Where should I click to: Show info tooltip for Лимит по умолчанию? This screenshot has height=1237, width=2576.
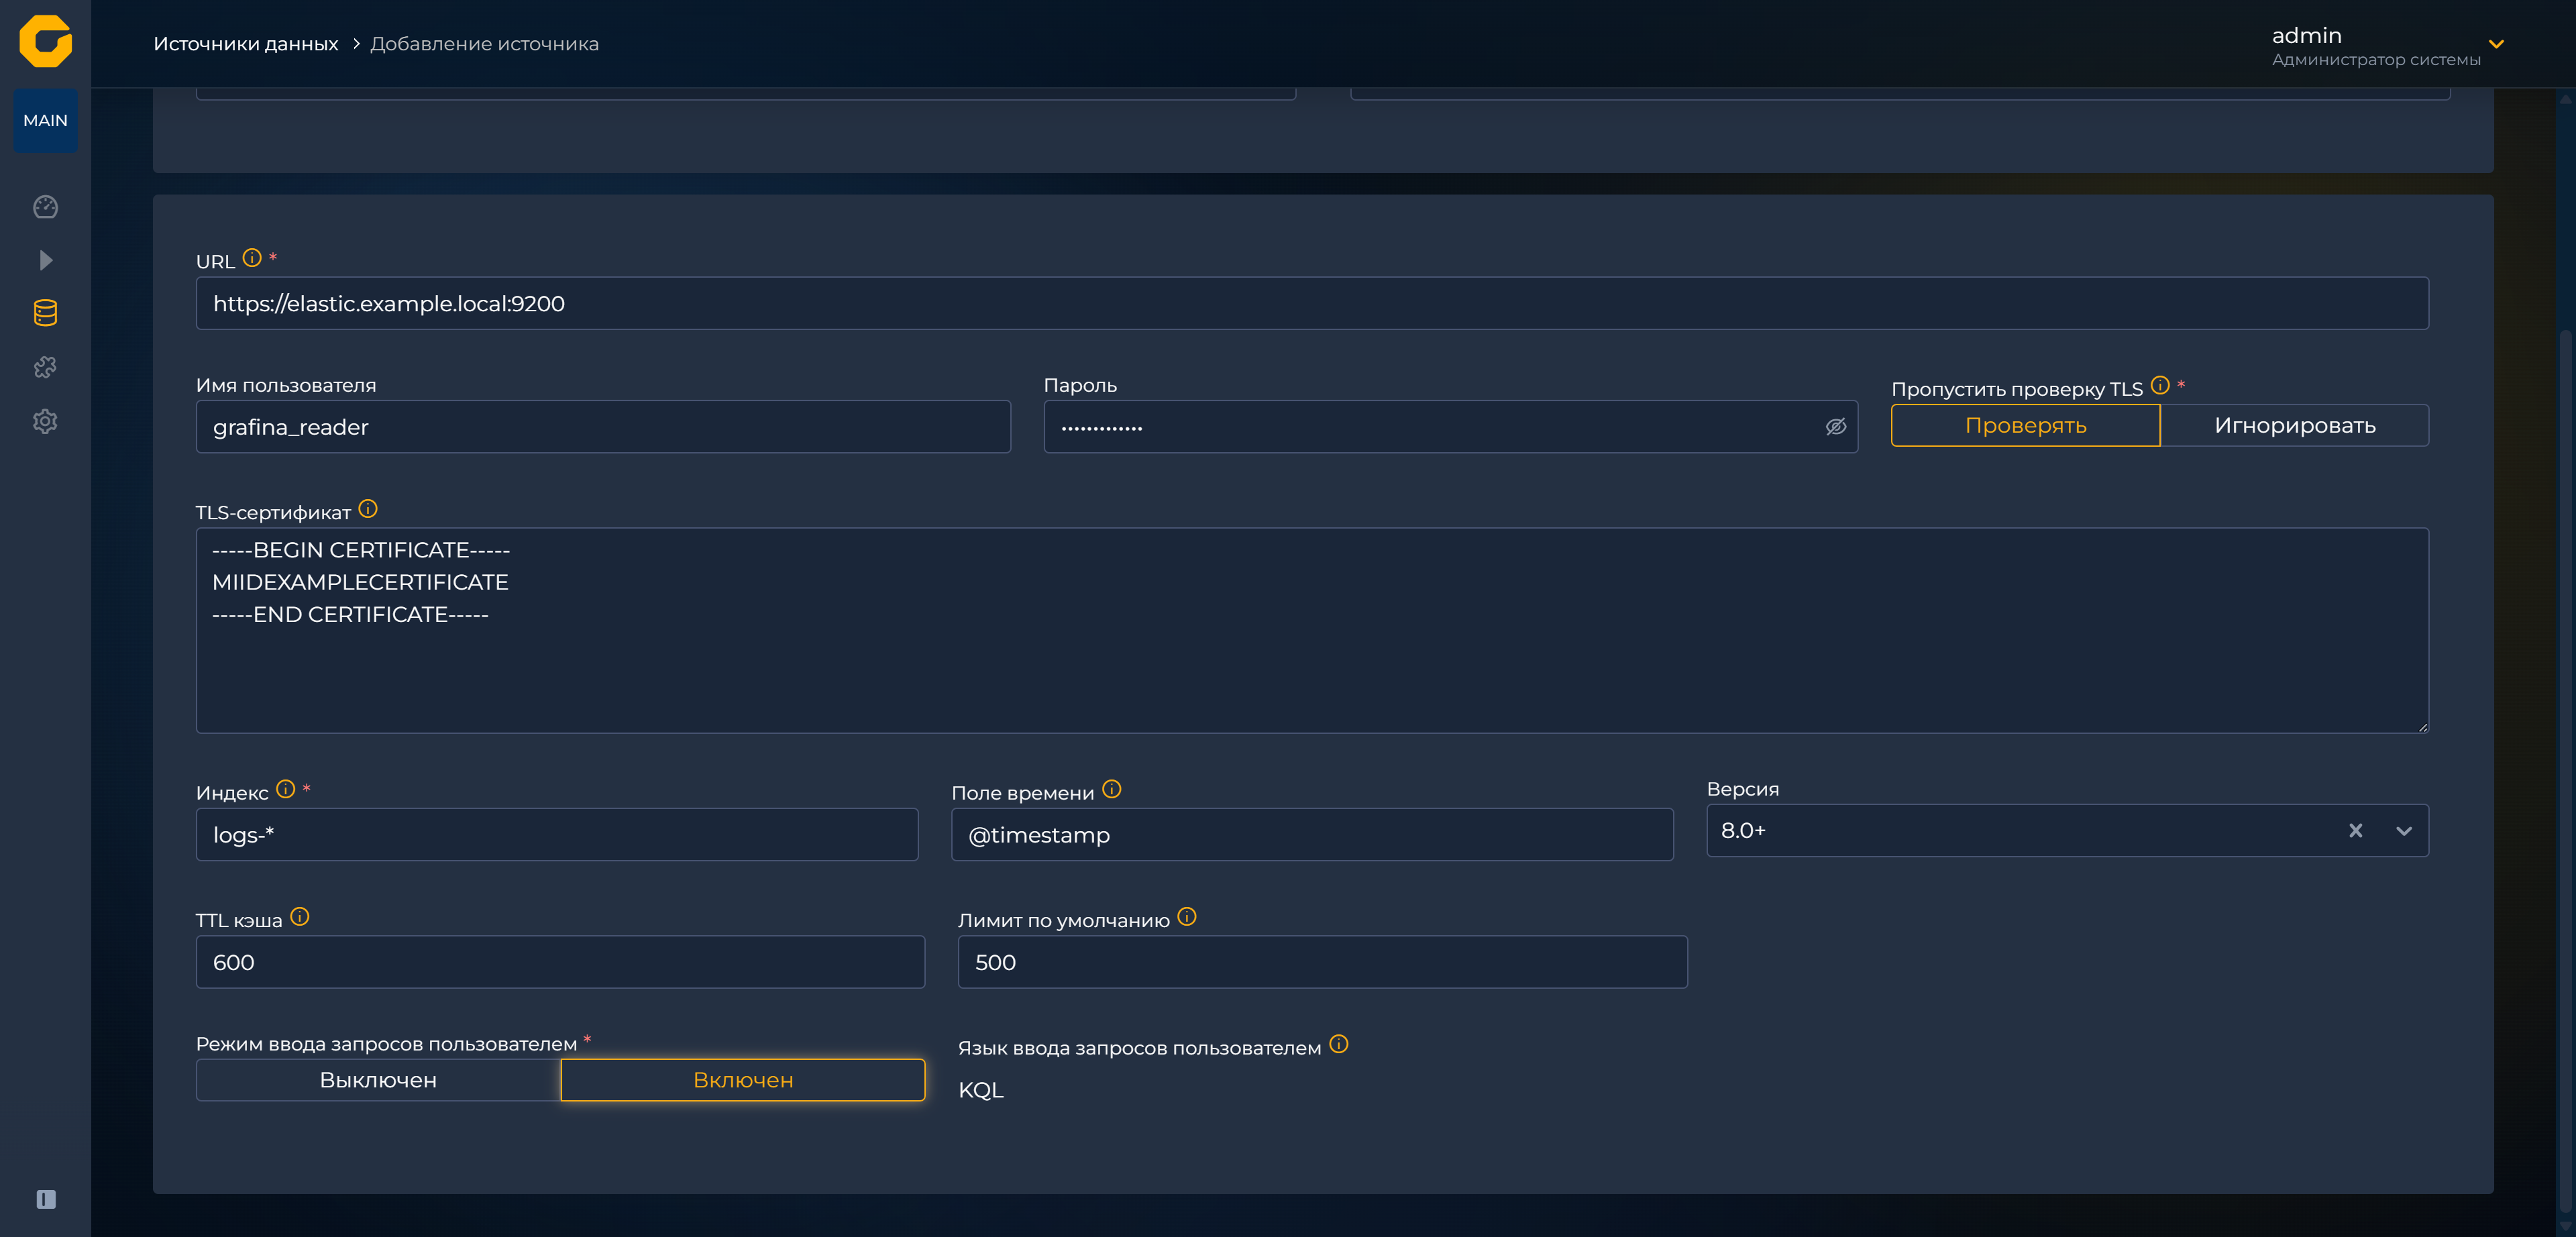(x=1187, y=917)
